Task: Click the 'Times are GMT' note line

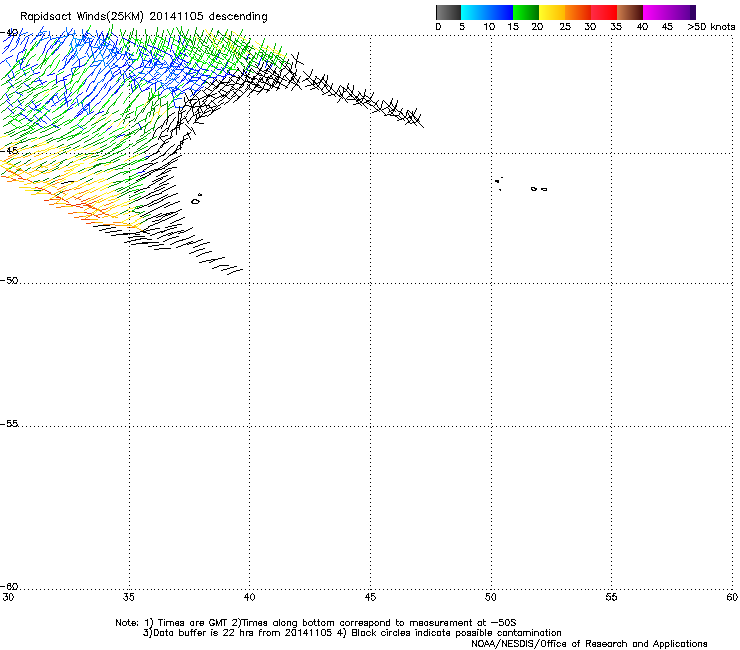Action: pyautogui.click(x=316, y=623)
